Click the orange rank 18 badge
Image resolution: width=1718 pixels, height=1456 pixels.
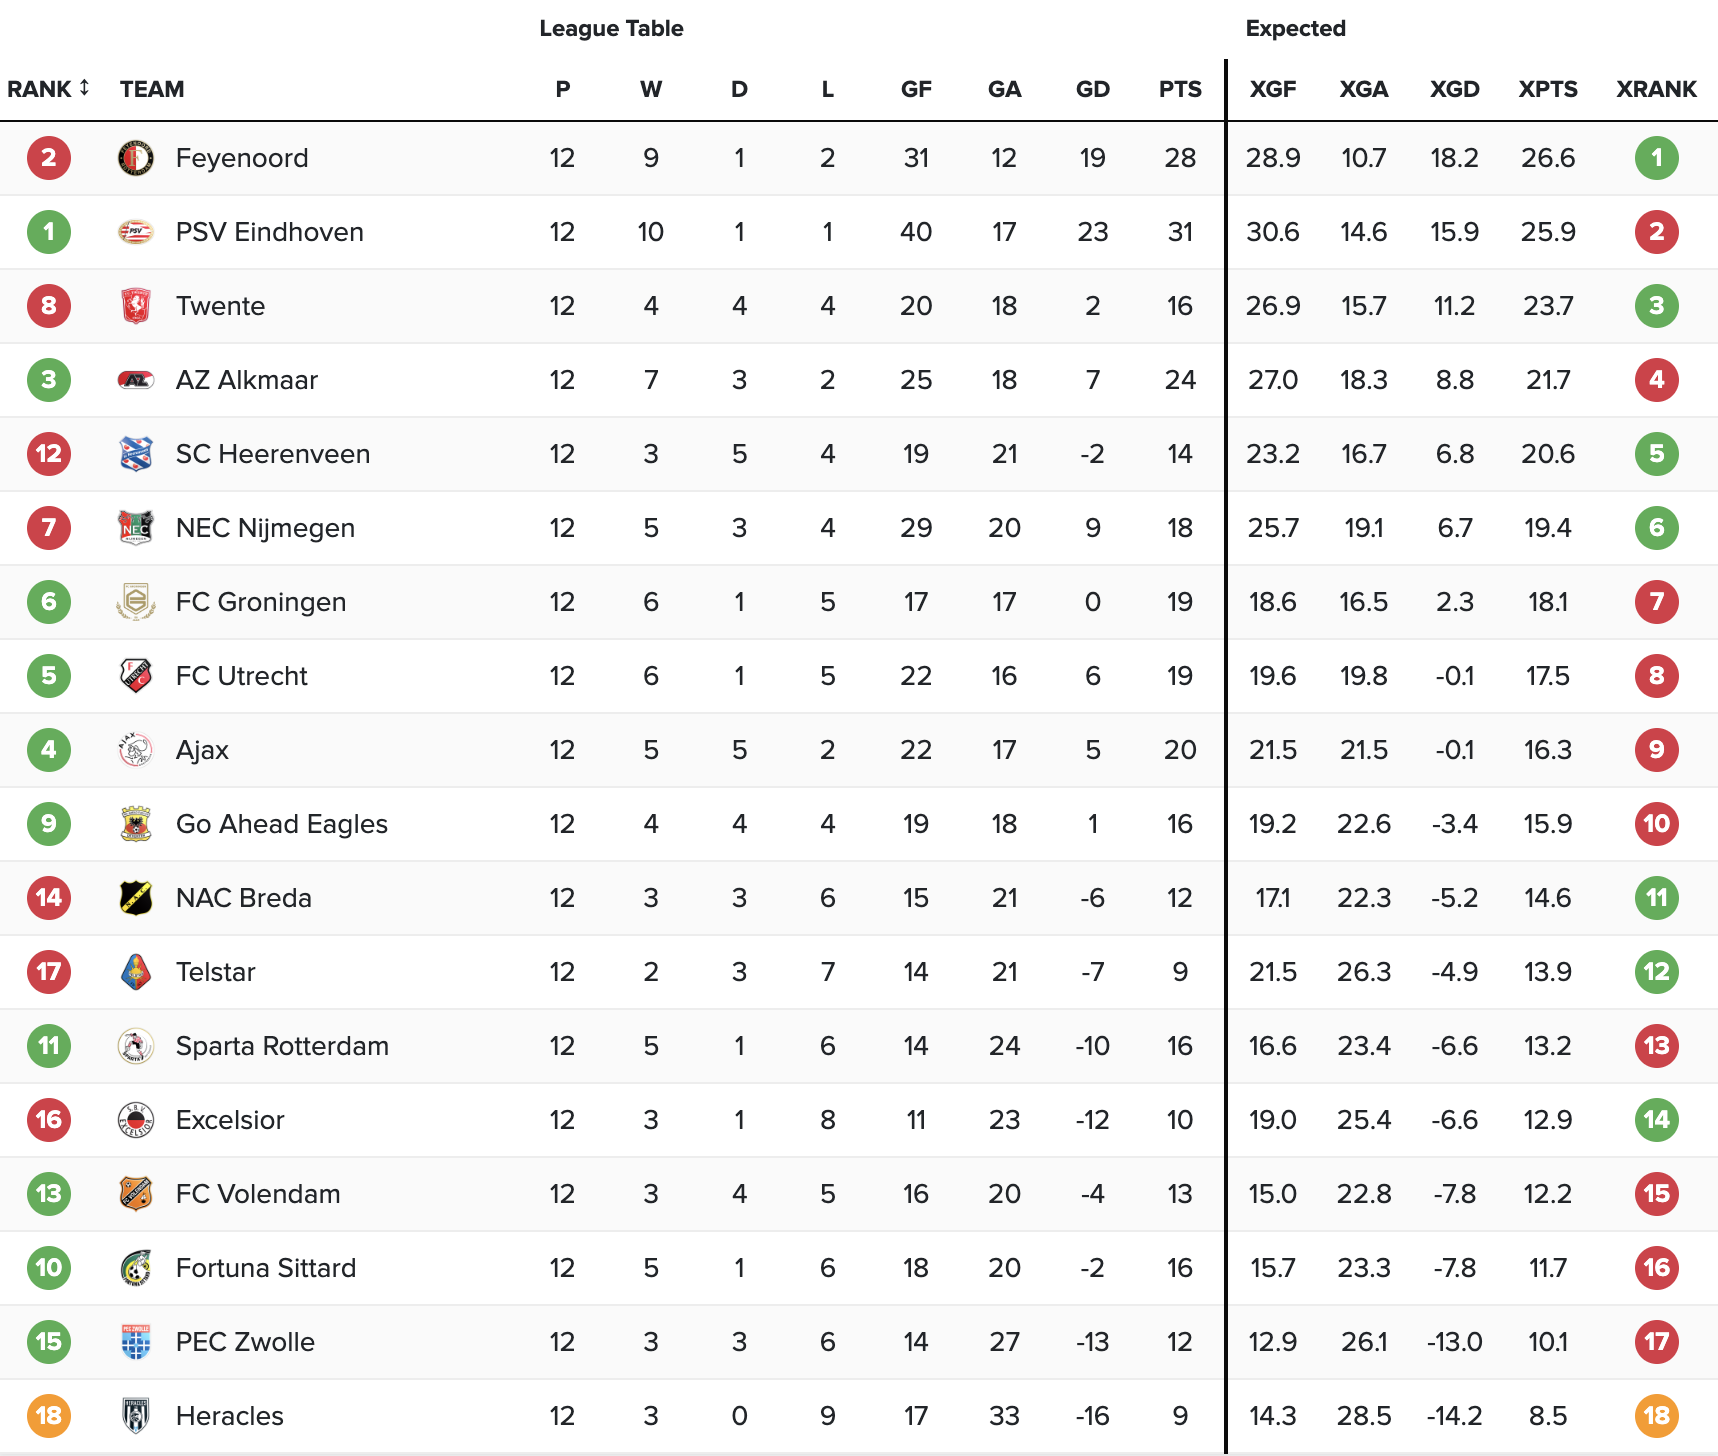point(49,1416)
